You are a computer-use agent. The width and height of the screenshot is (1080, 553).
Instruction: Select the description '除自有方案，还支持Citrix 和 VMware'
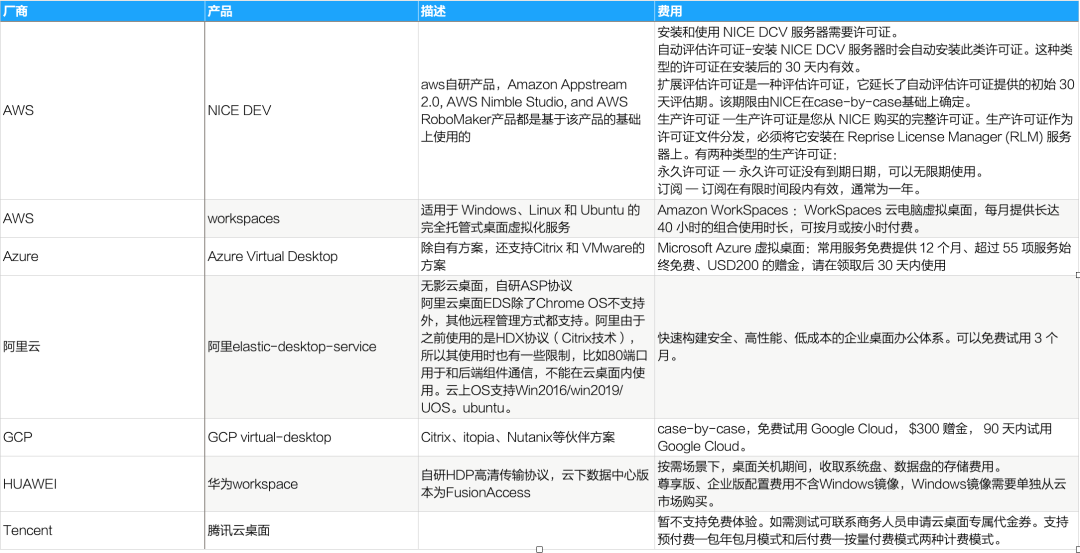[x=536, y=257]
